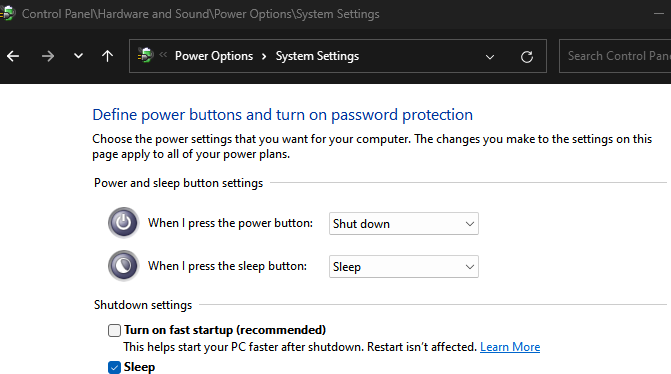The image size is (671, 374).
Task: Click the sleep button moon icon
Action: tap(123, 266)
